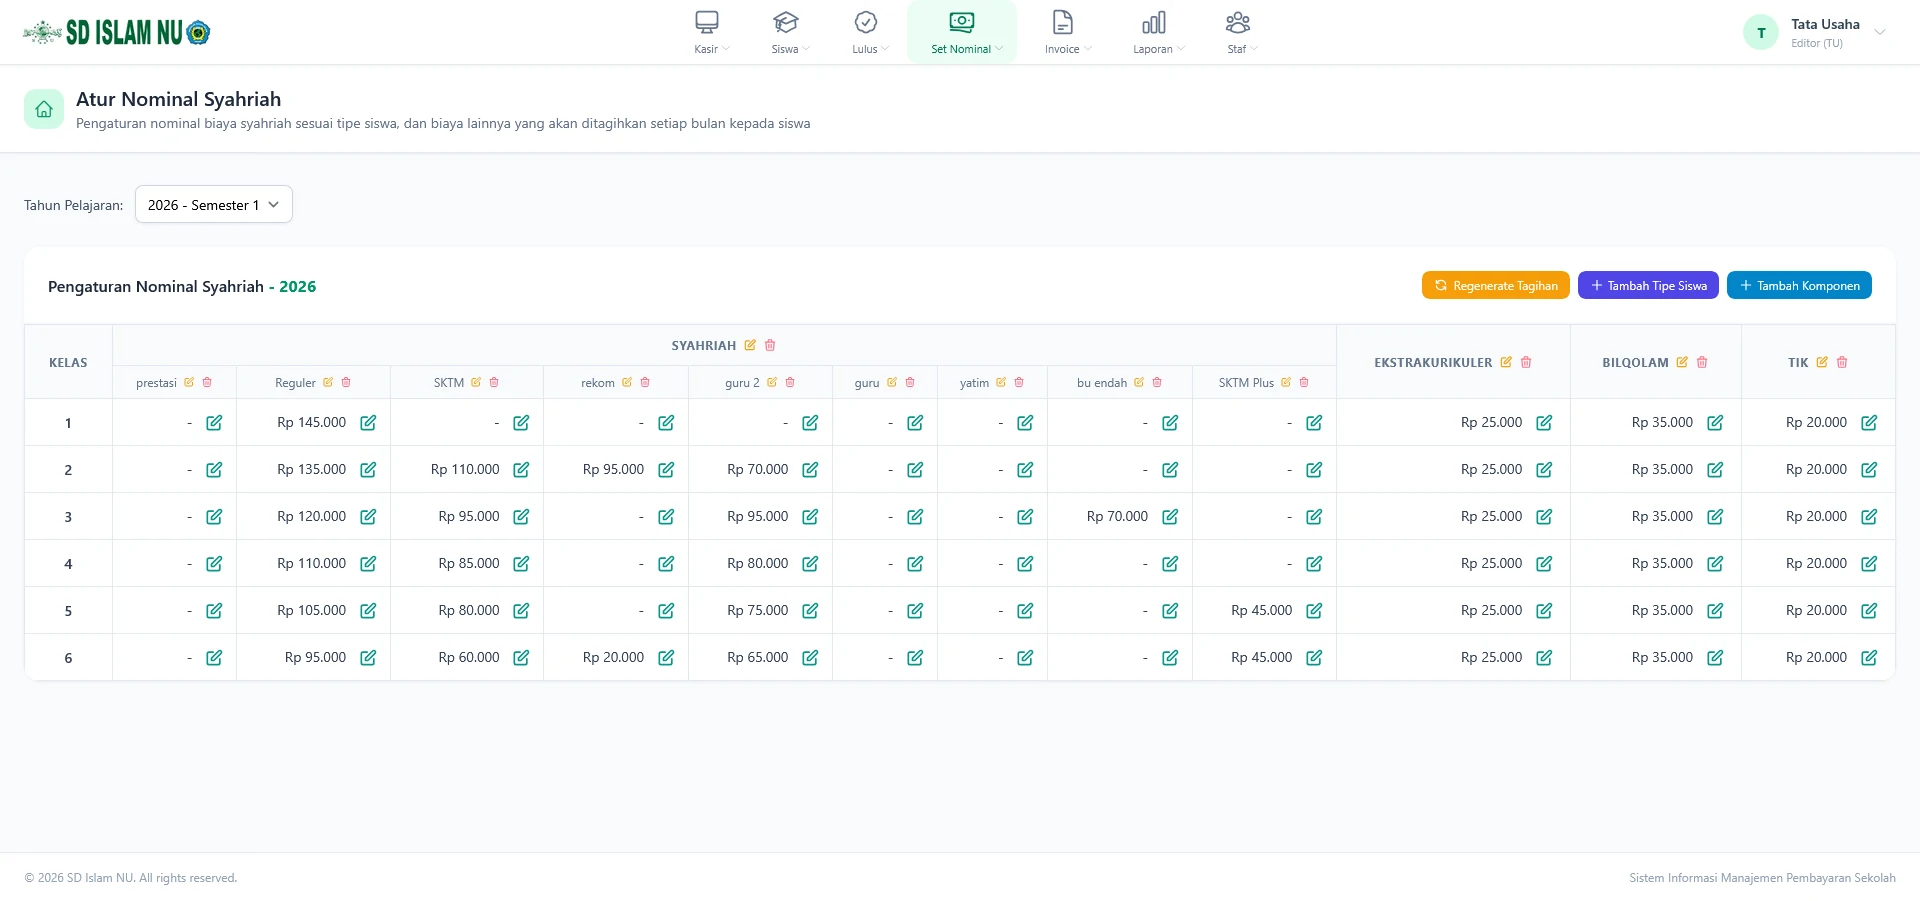The width and height of the screenshot is (1920, 901).
Task: Click the Regenerate Tagihan button
Action: coord(1496,285)
